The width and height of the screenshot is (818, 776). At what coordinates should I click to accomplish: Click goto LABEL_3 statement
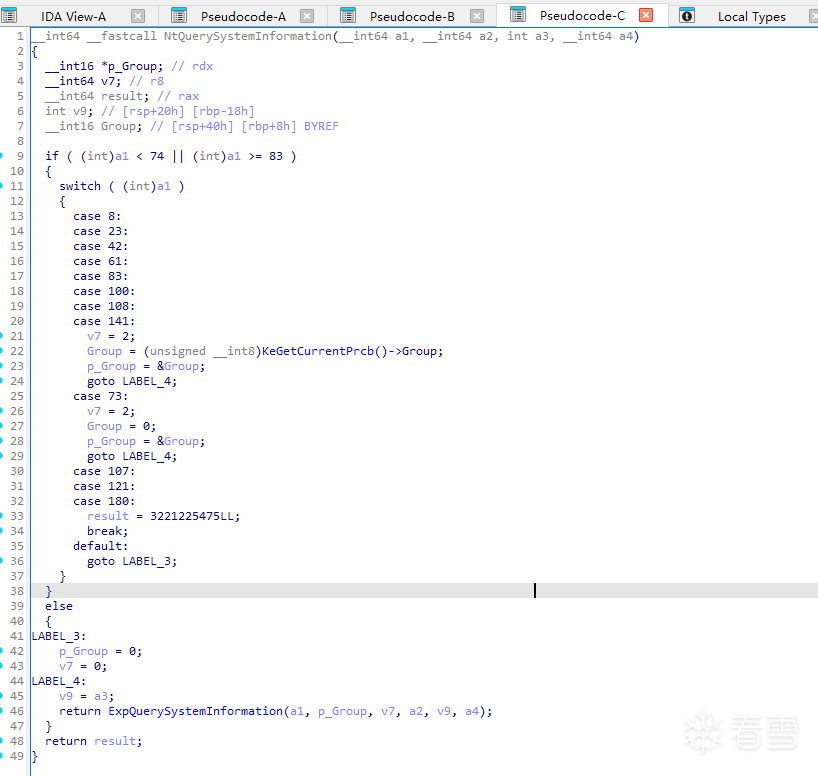point(132,562)
